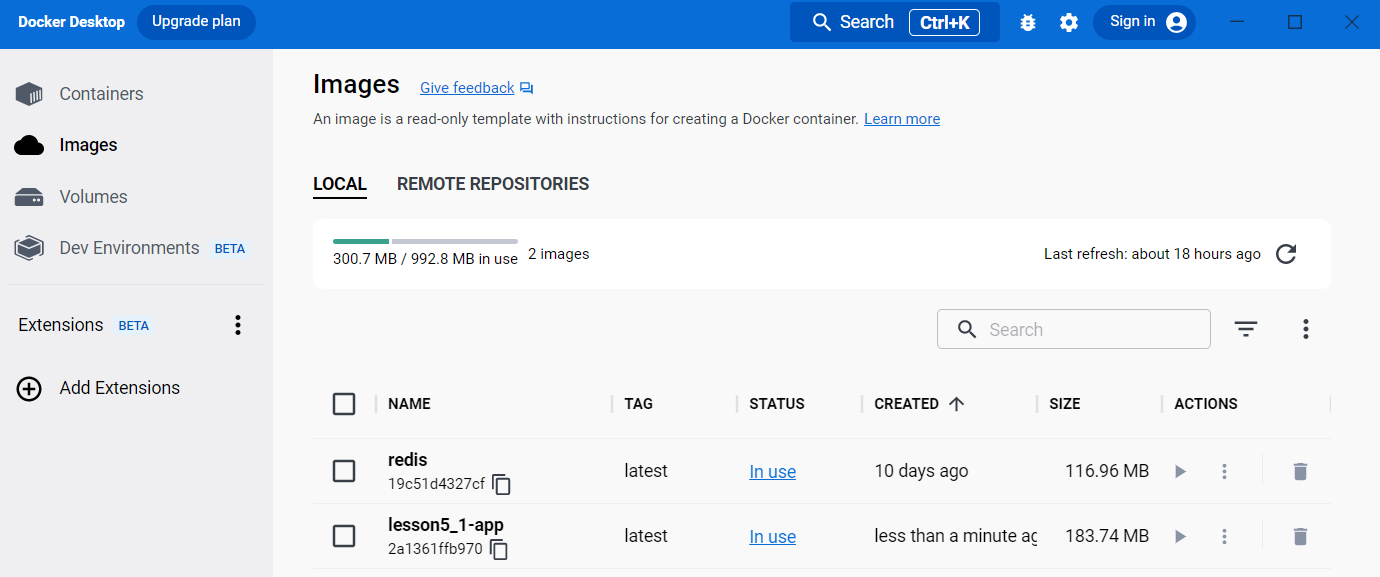Image resolution: width=1380 pixels, height=577 pixels.
Task: Refresh the images list
Action: point(1286,254)
